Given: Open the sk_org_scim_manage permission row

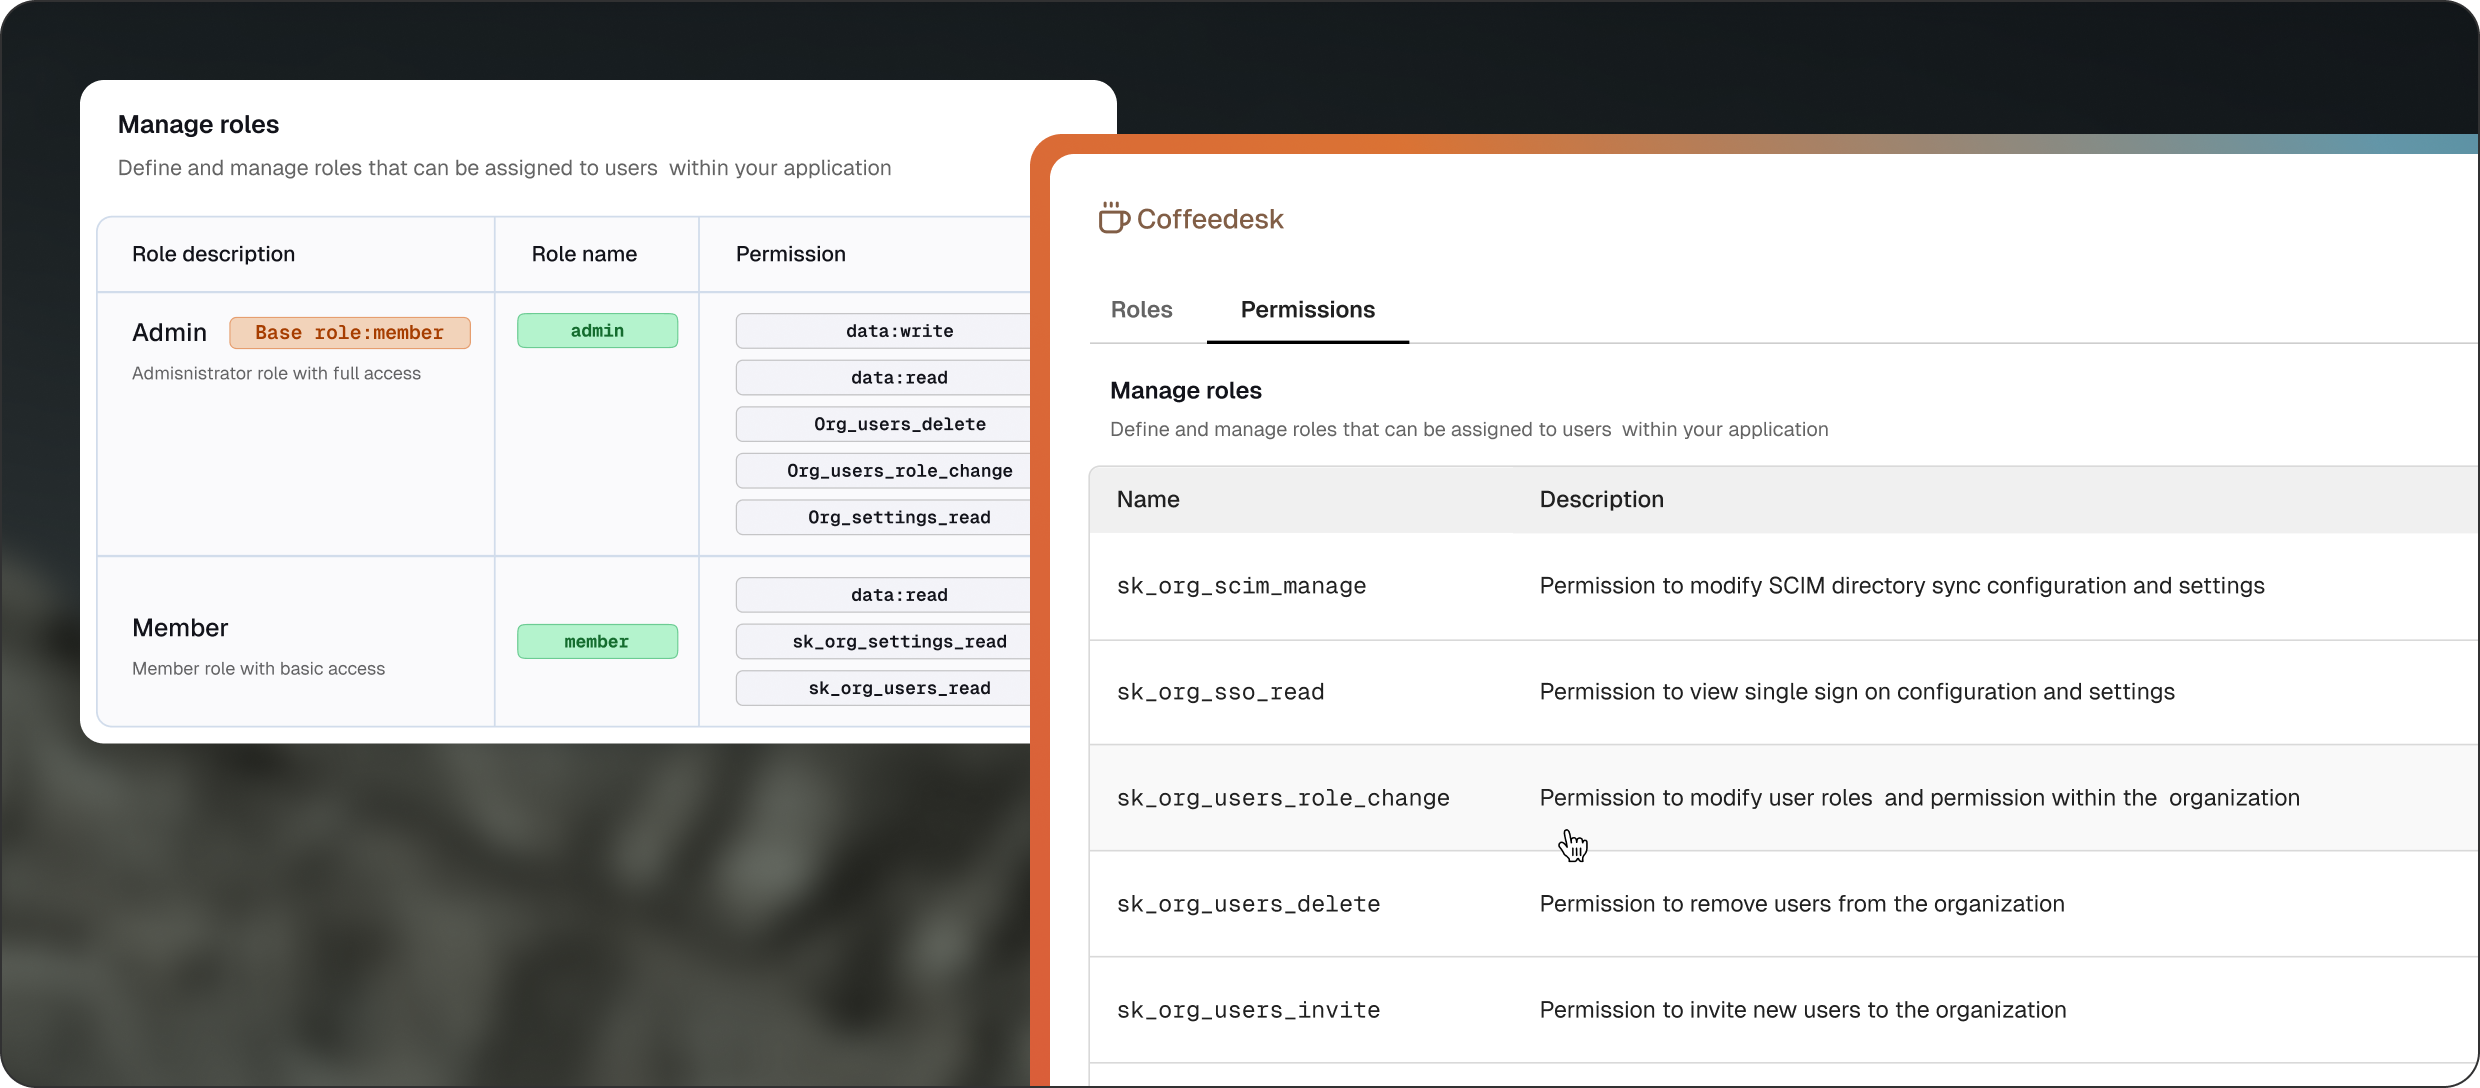Looking at the screenshot, I should pos(1241,586).
